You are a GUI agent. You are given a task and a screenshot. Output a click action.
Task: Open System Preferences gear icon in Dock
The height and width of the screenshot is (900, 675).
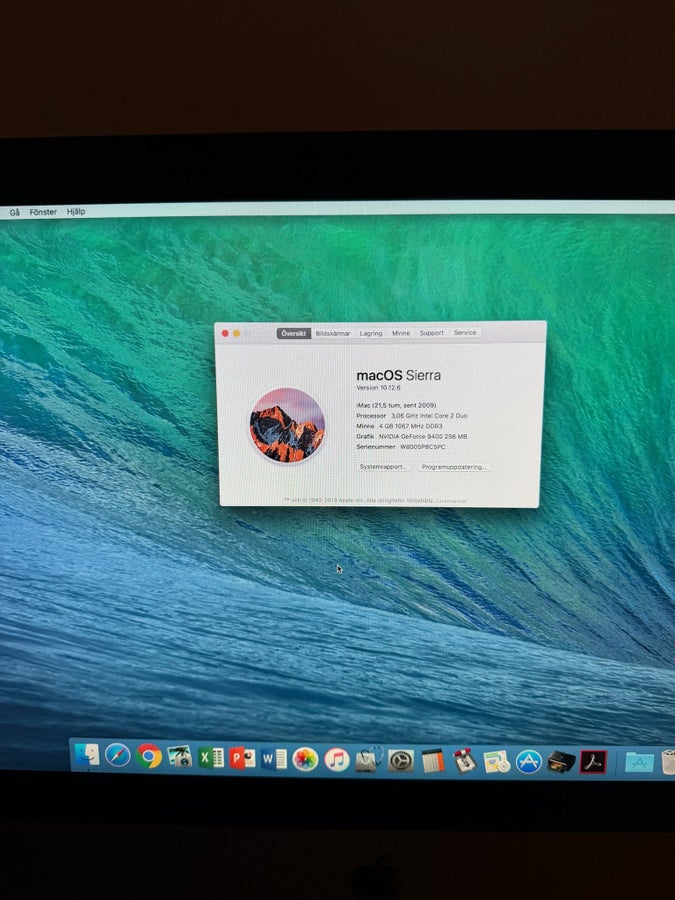click(400, 761)
